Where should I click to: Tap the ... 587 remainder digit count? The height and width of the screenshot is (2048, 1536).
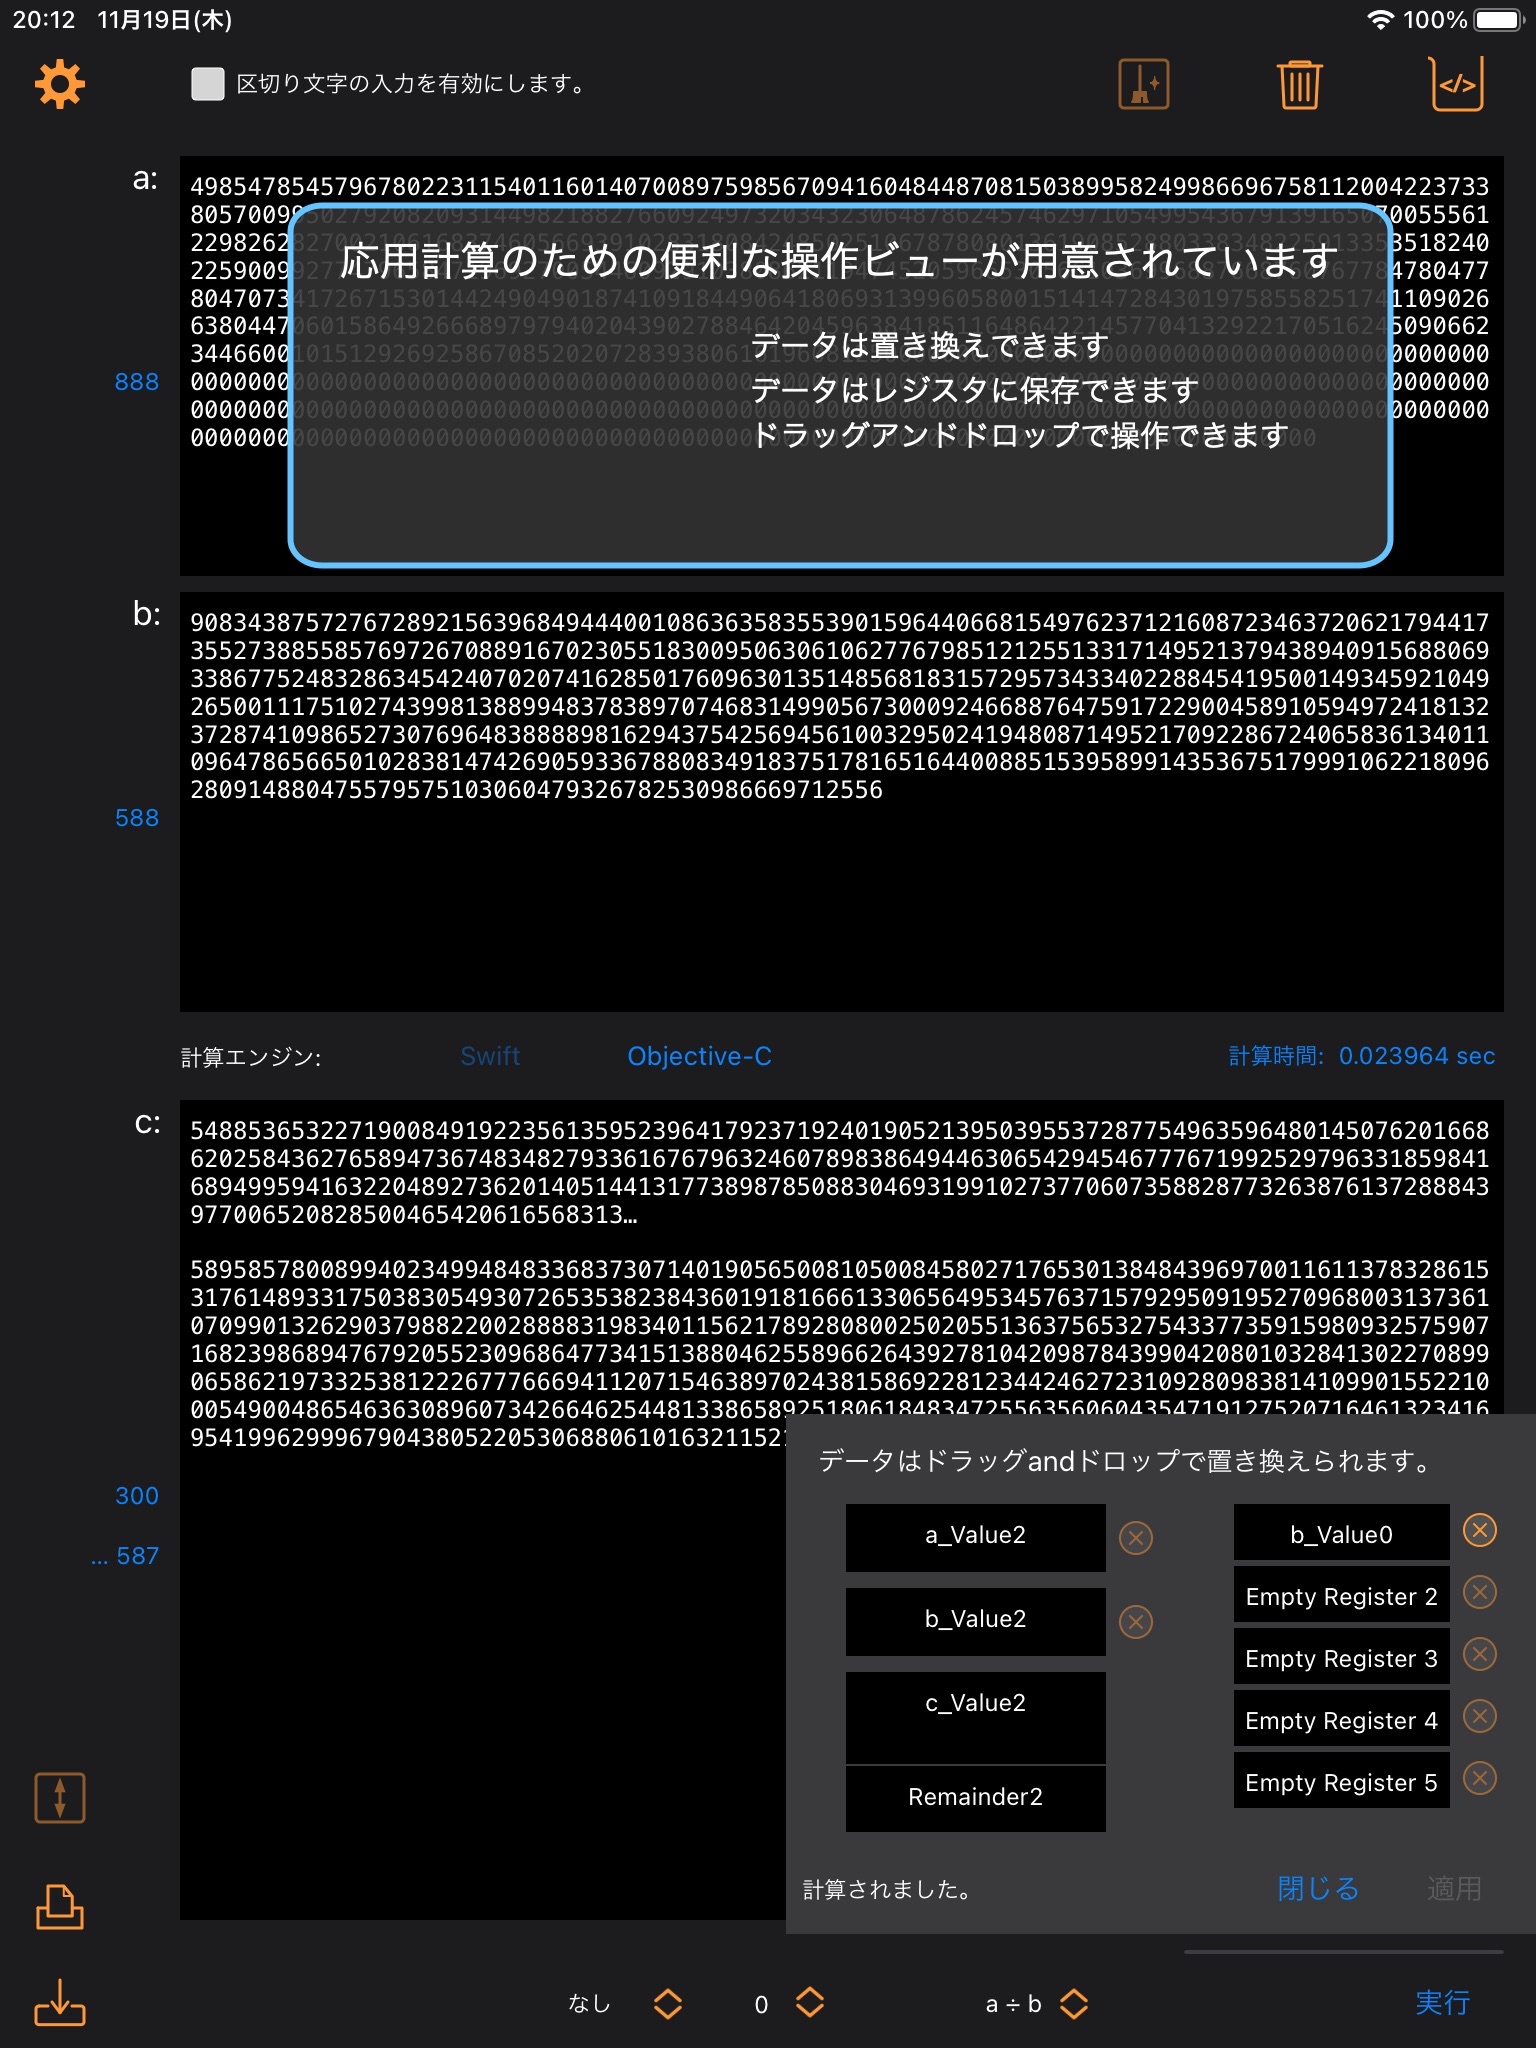[125, 1556]
